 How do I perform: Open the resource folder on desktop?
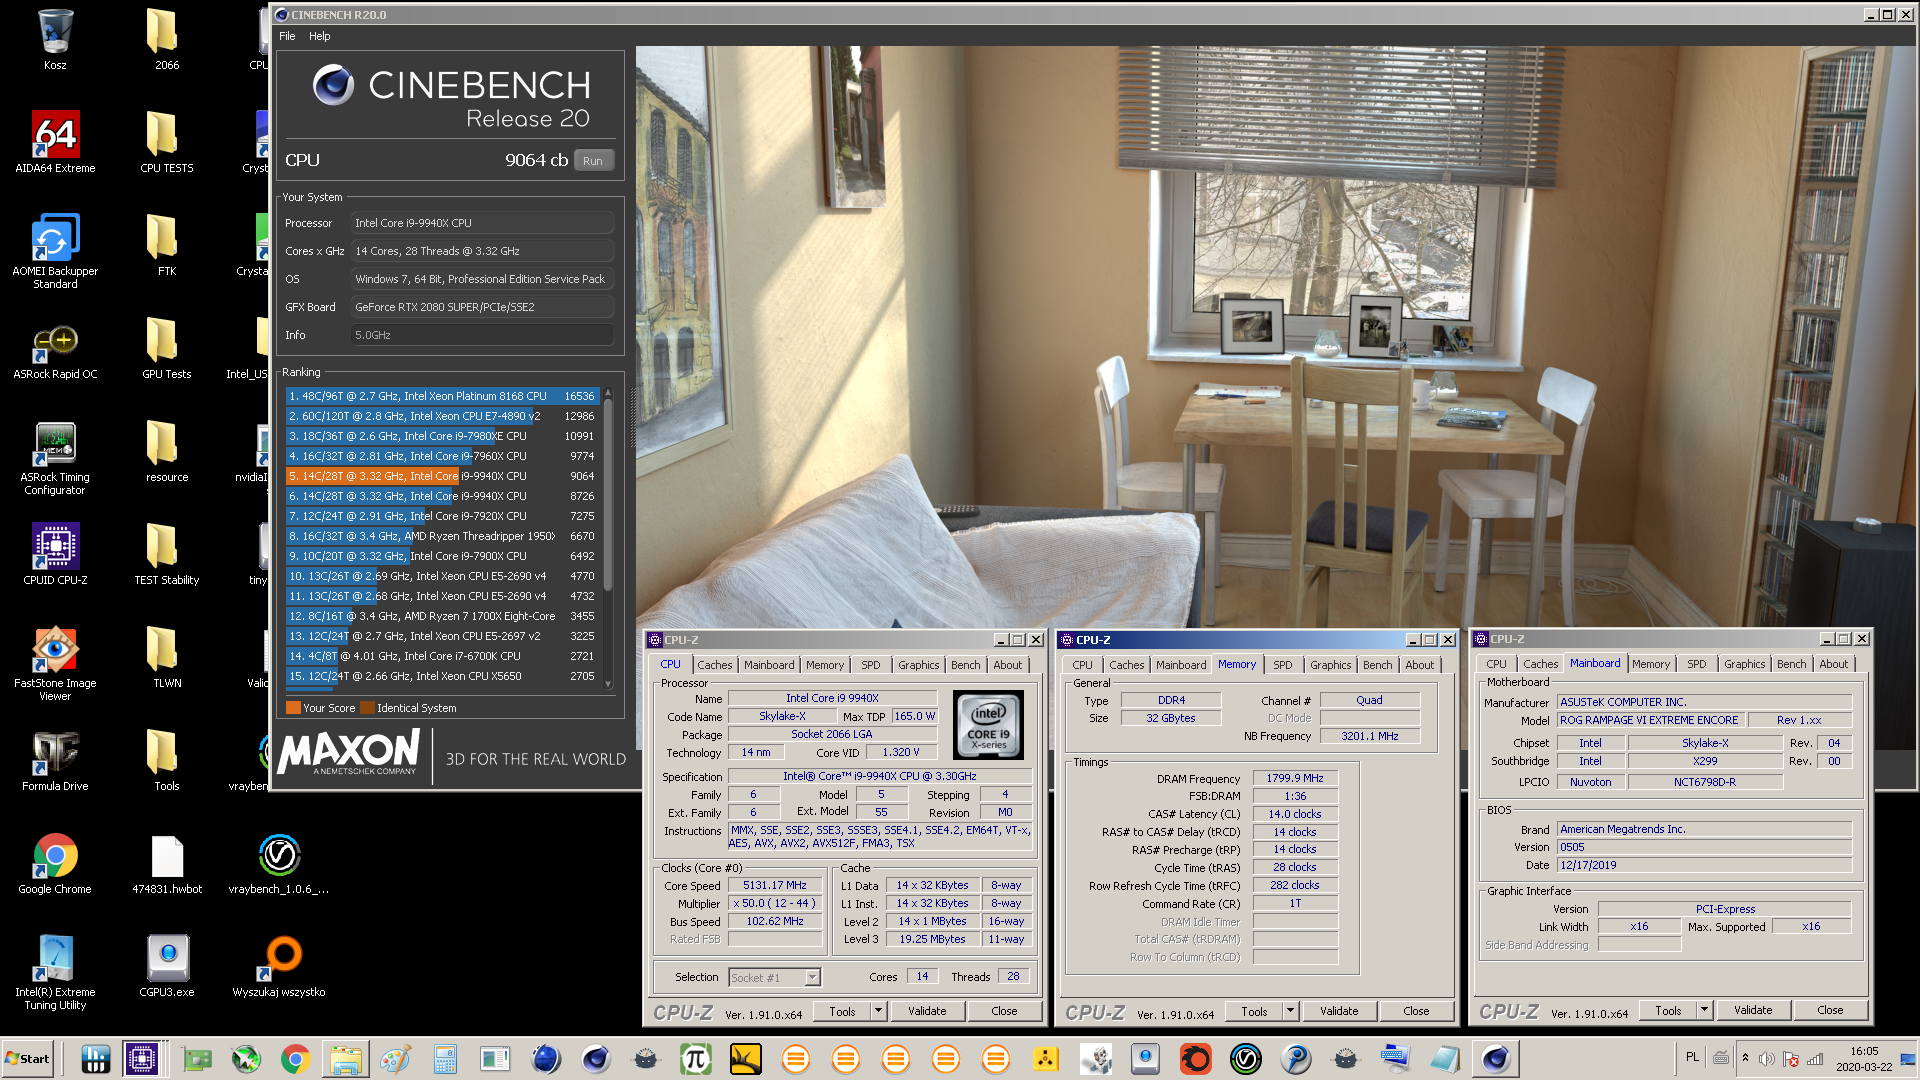(x=167, y=451)
